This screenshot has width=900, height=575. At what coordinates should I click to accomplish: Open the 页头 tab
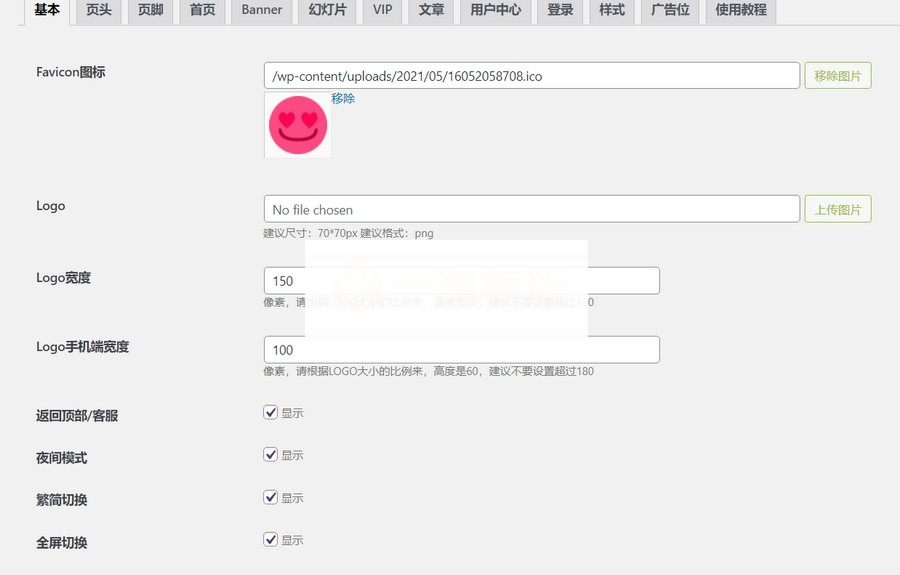coord(99,11)
